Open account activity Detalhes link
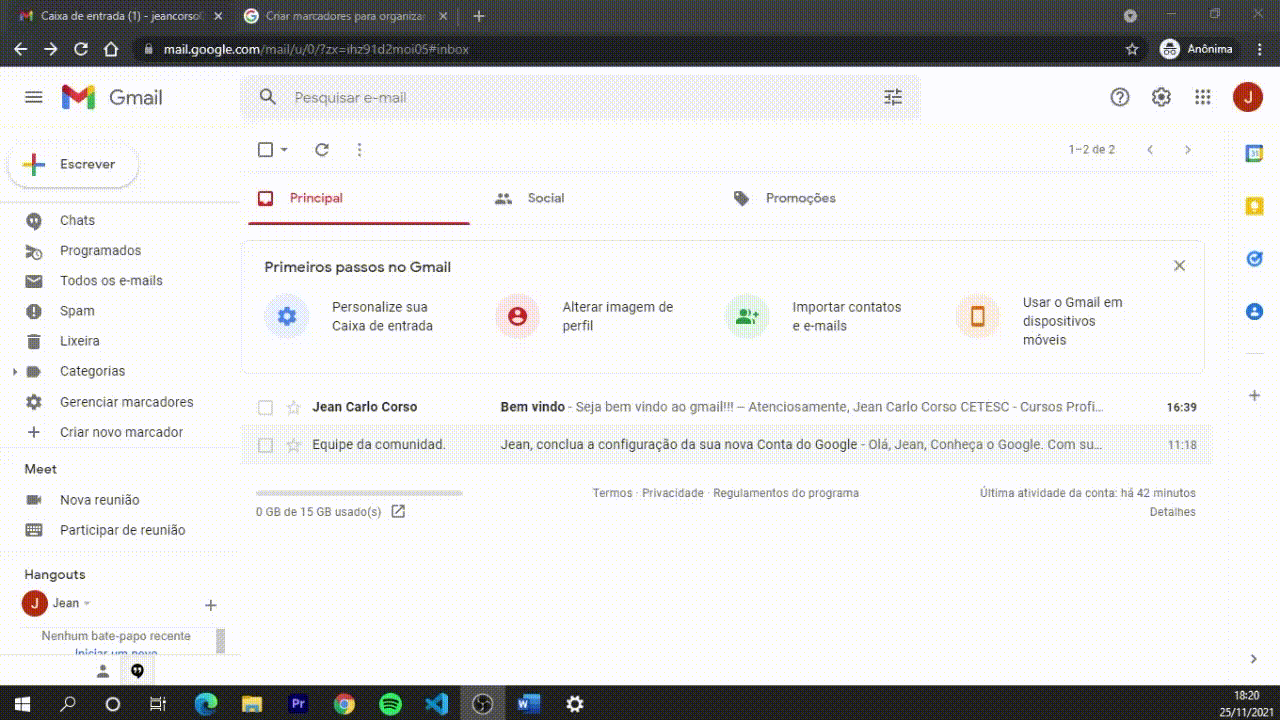 1172,512
